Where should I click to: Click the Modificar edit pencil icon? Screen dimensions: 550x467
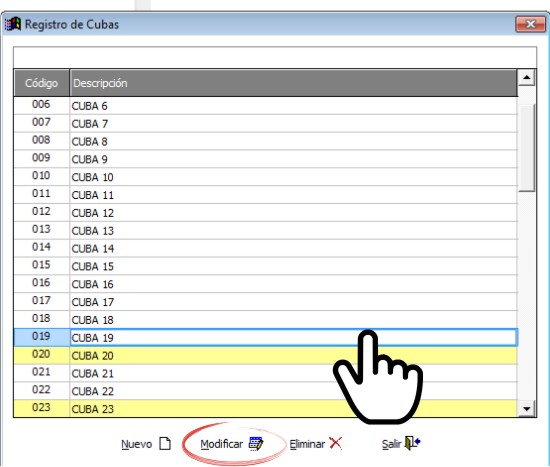(256, 443)
